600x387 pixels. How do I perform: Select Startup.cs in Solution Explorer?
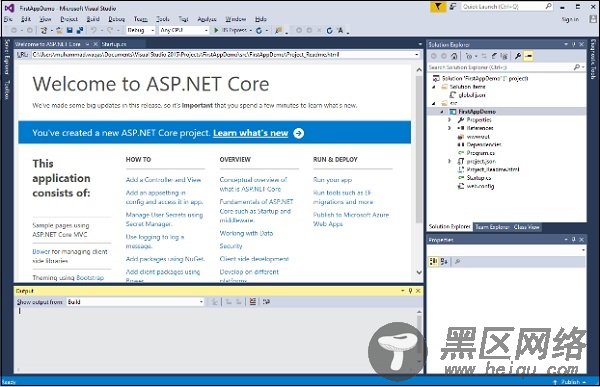478,178
